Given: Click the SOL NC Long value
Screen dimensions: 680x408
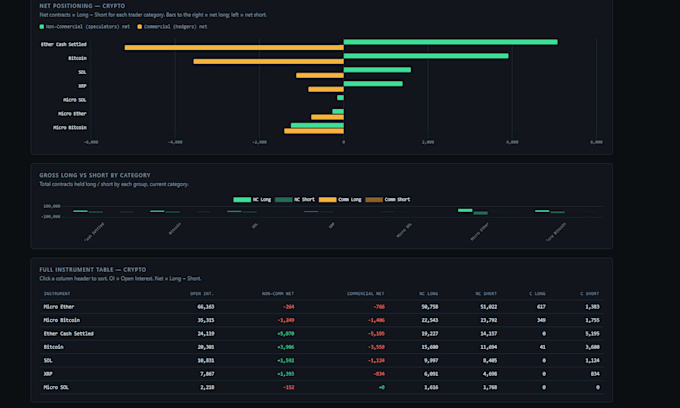Looking at the screenshot, I should click(x=431, y=360).
